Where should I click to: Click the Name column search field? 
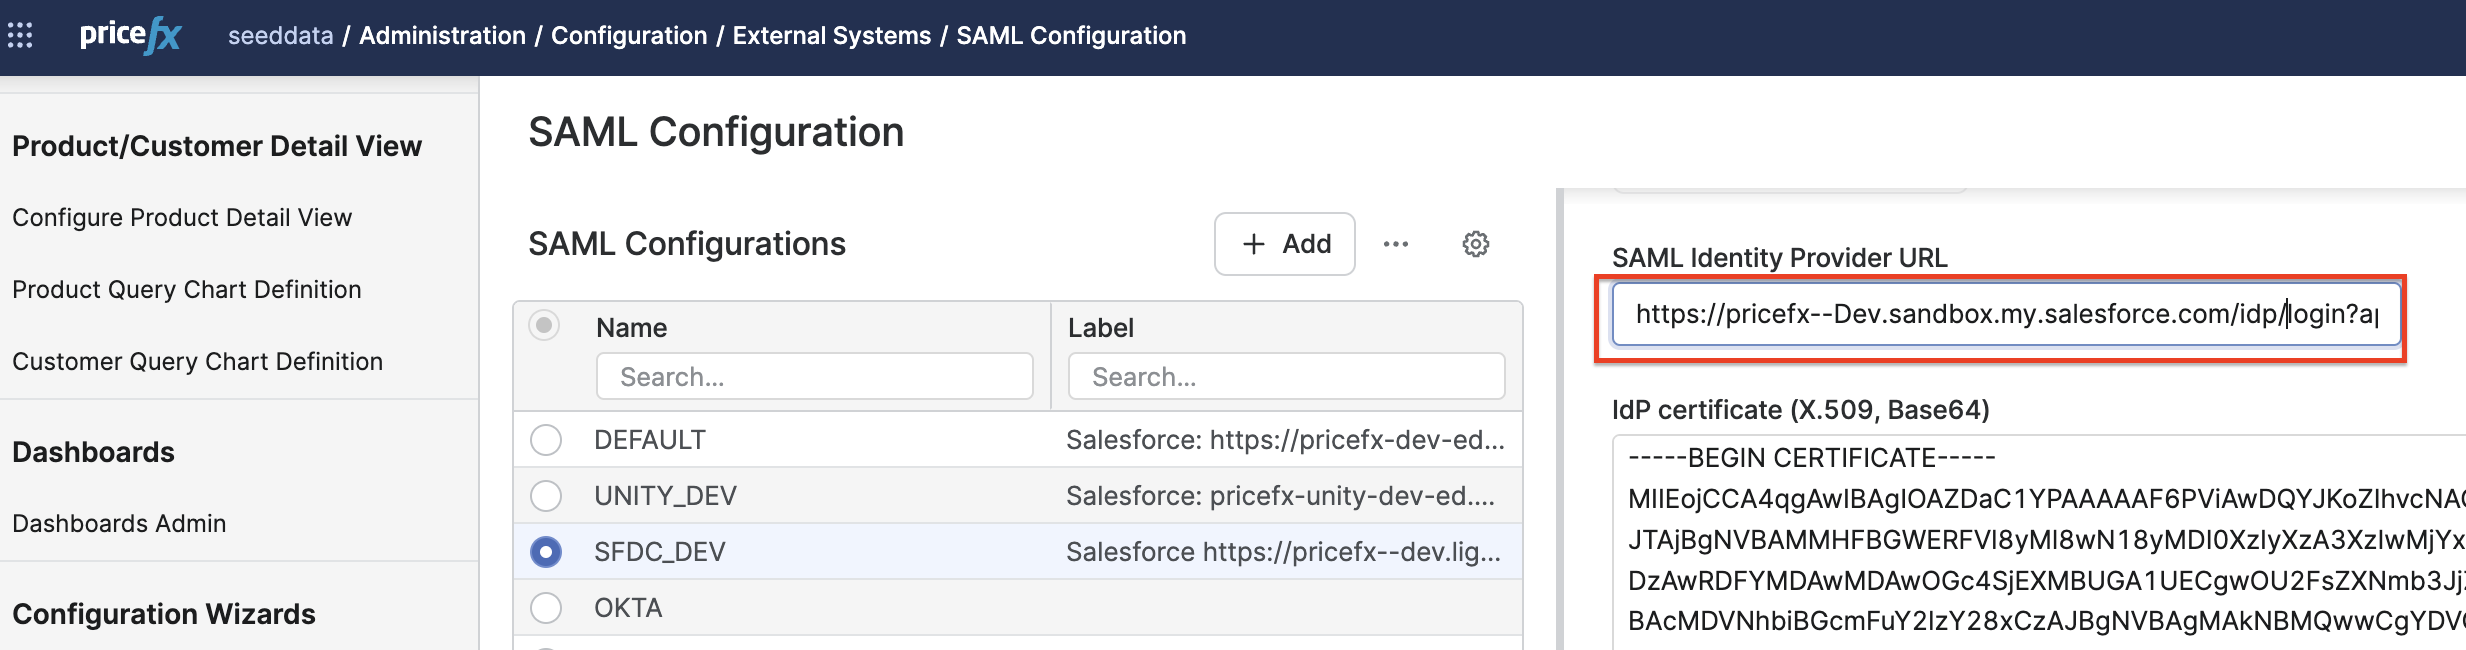(814, 377)
